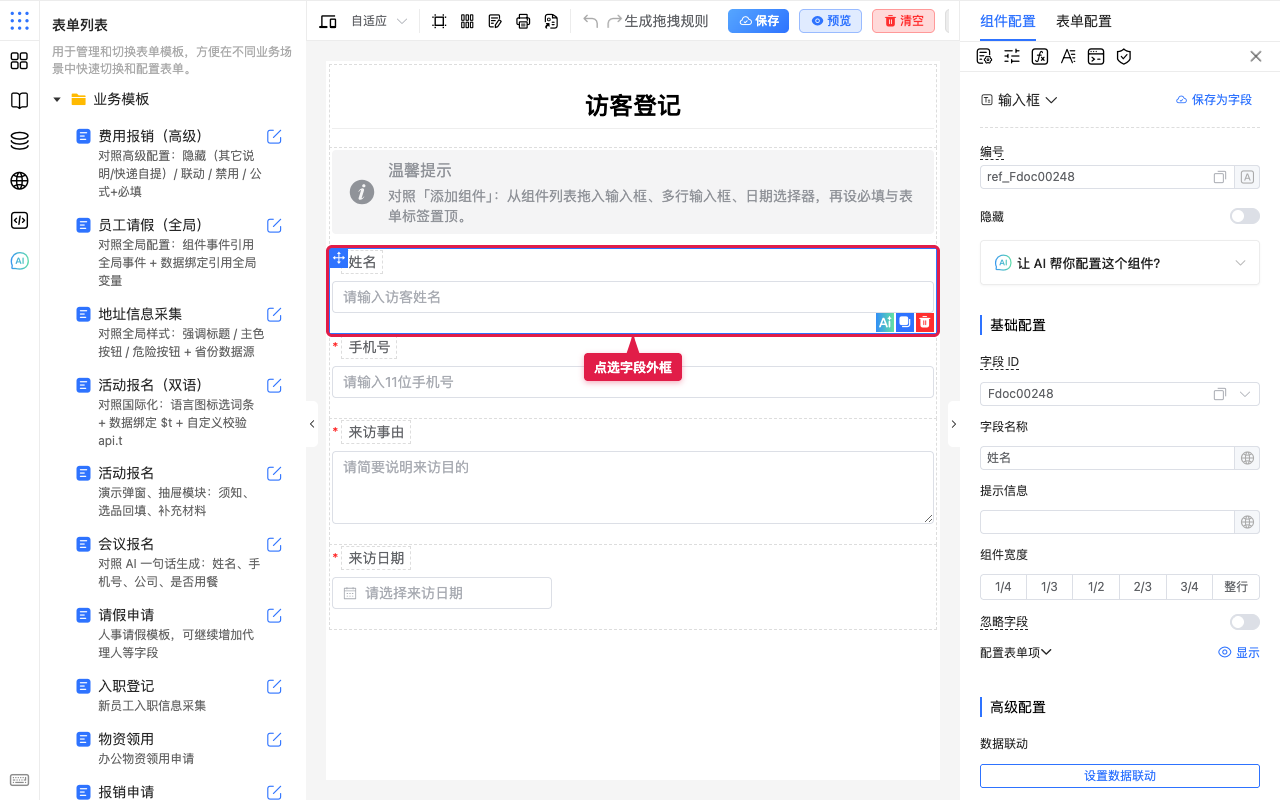Image resolution: width=1280 pixels, height=800 pixels.
Task: Set component width to 整行
Action: (1236, 587)
